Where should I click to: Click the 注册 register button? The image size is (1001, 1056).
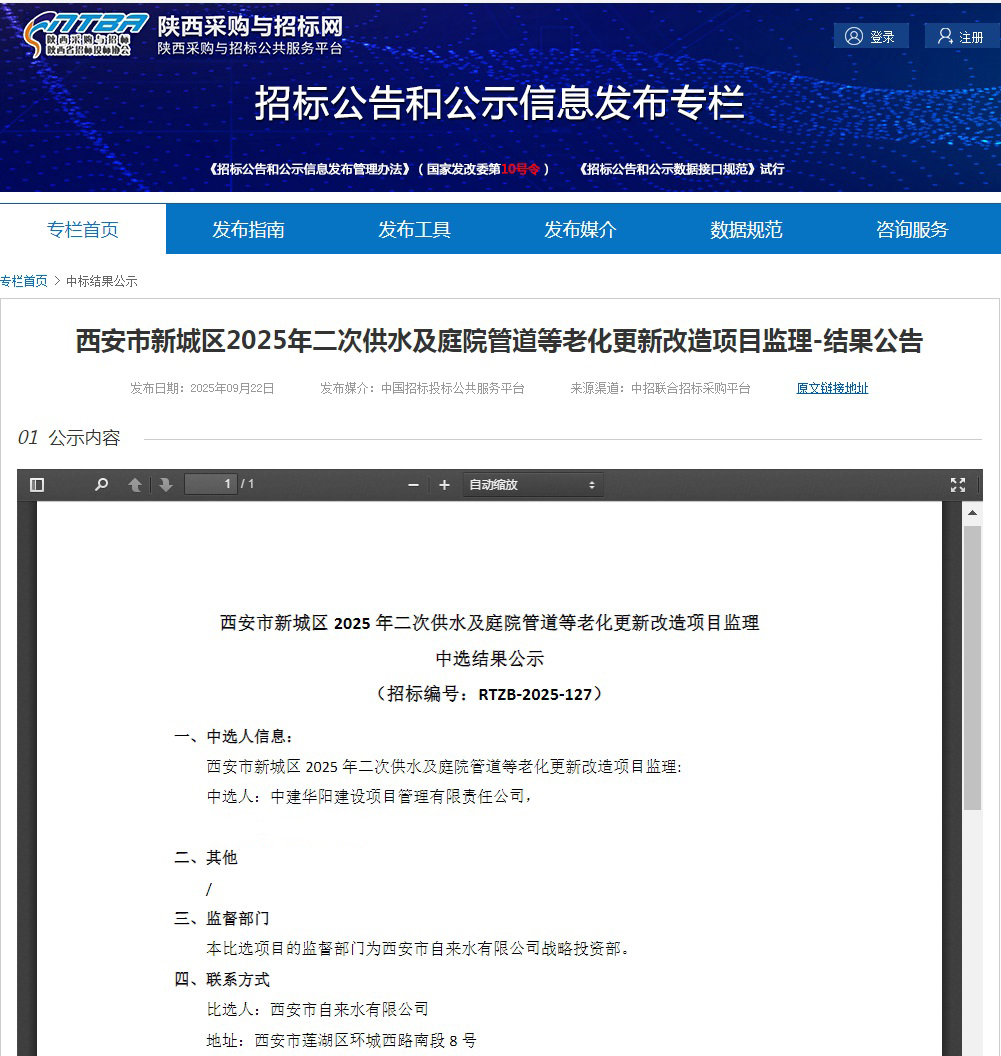click(x=960, y=37)
